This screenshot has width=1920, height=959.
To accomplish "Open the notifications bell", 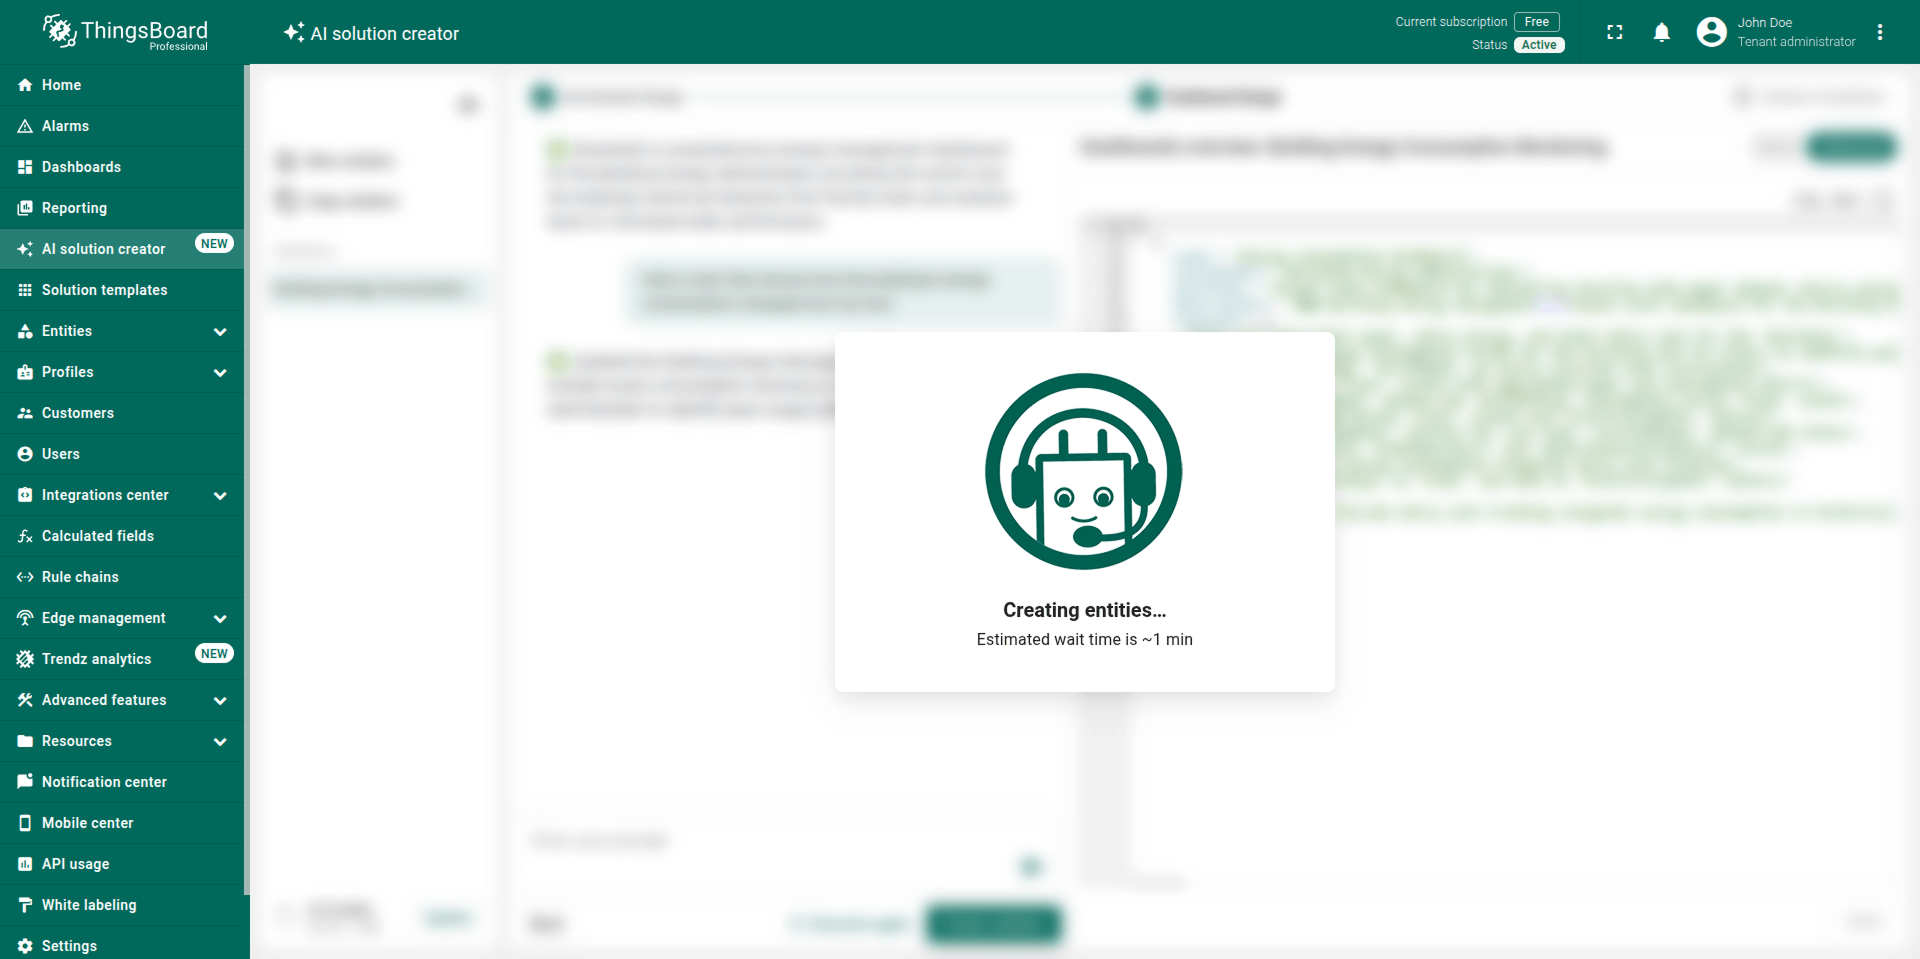I will pyautogui.click(x=1661, y=32).
